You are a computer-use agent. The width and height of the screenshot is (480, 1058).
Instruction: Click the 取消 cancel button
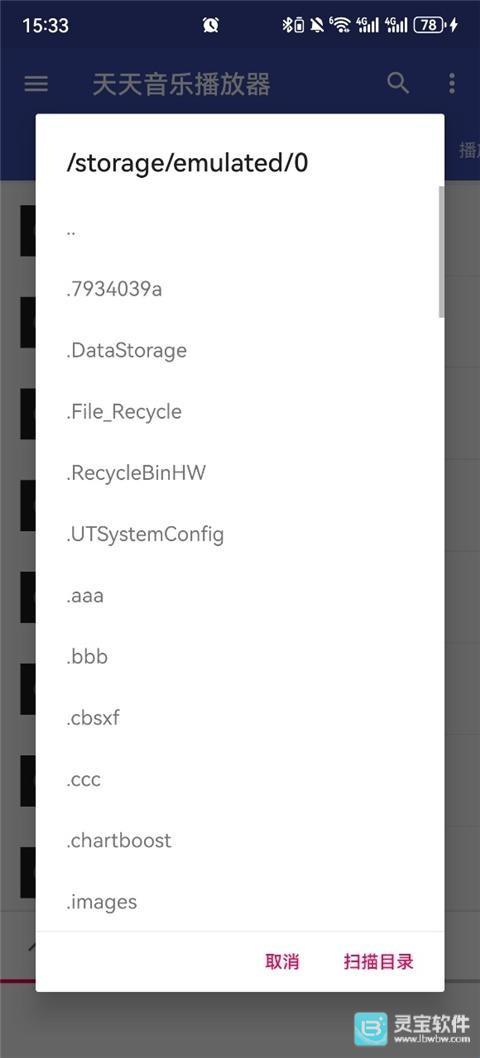pos(282,962)
